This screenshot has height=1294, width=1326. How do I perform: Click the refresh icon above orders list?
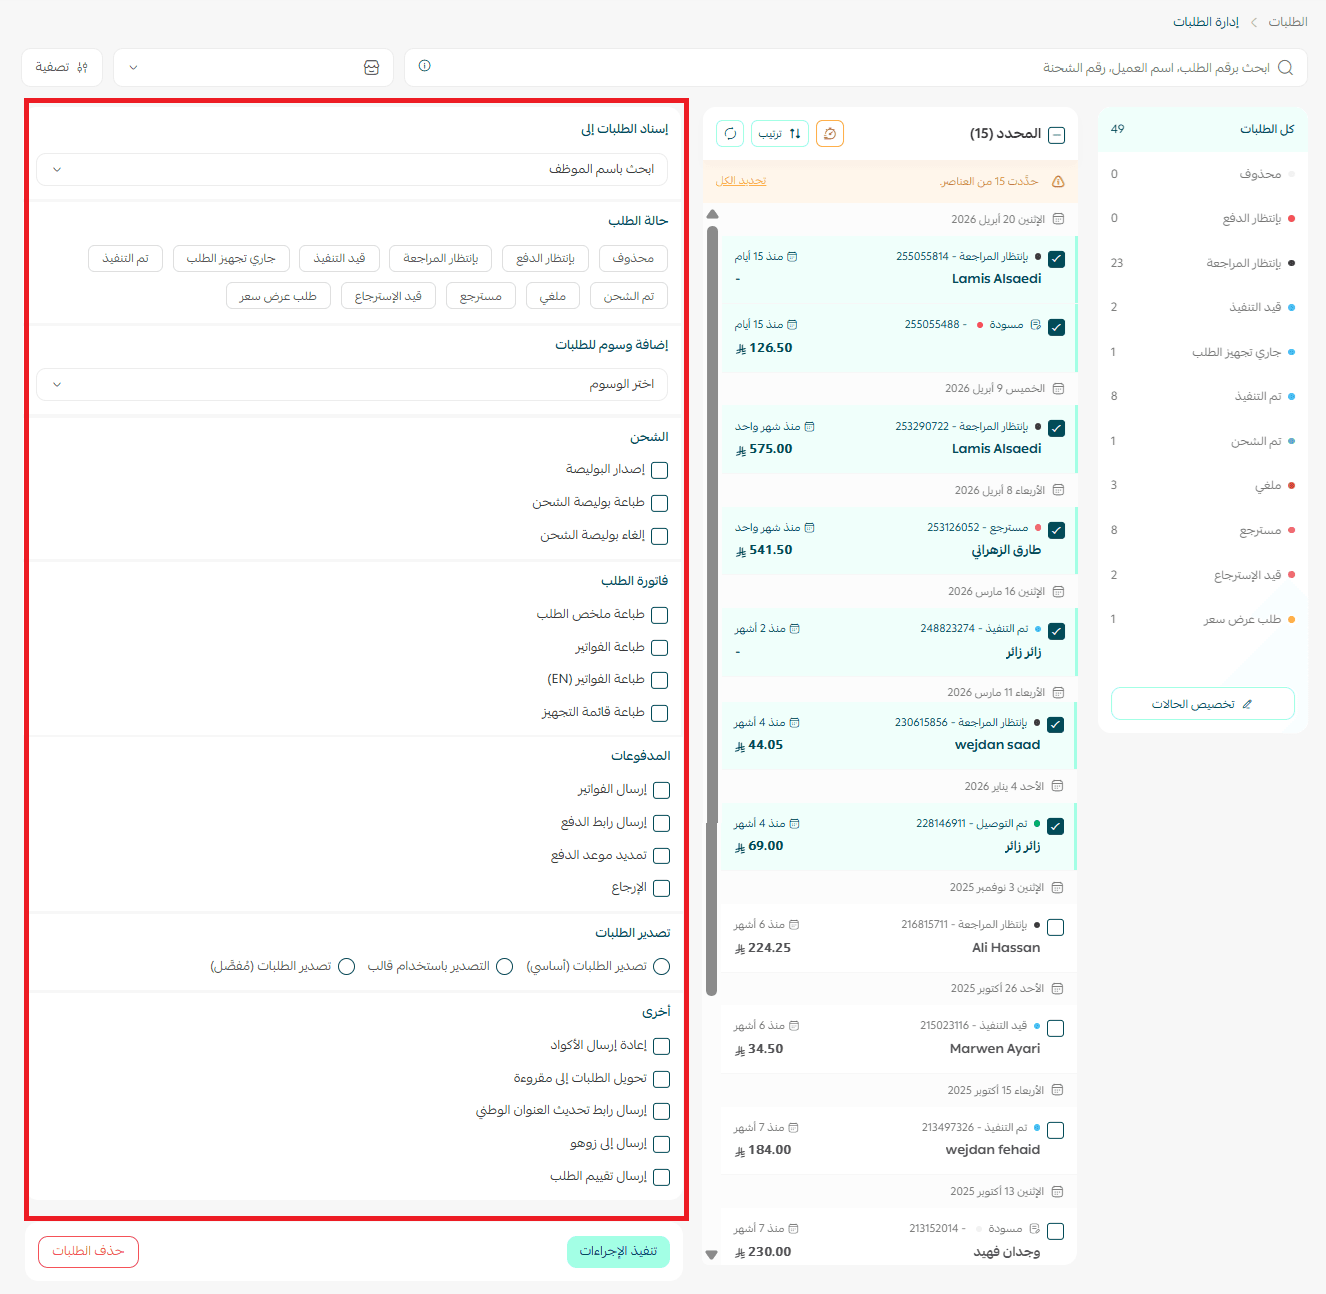click(x=730, y=133)
